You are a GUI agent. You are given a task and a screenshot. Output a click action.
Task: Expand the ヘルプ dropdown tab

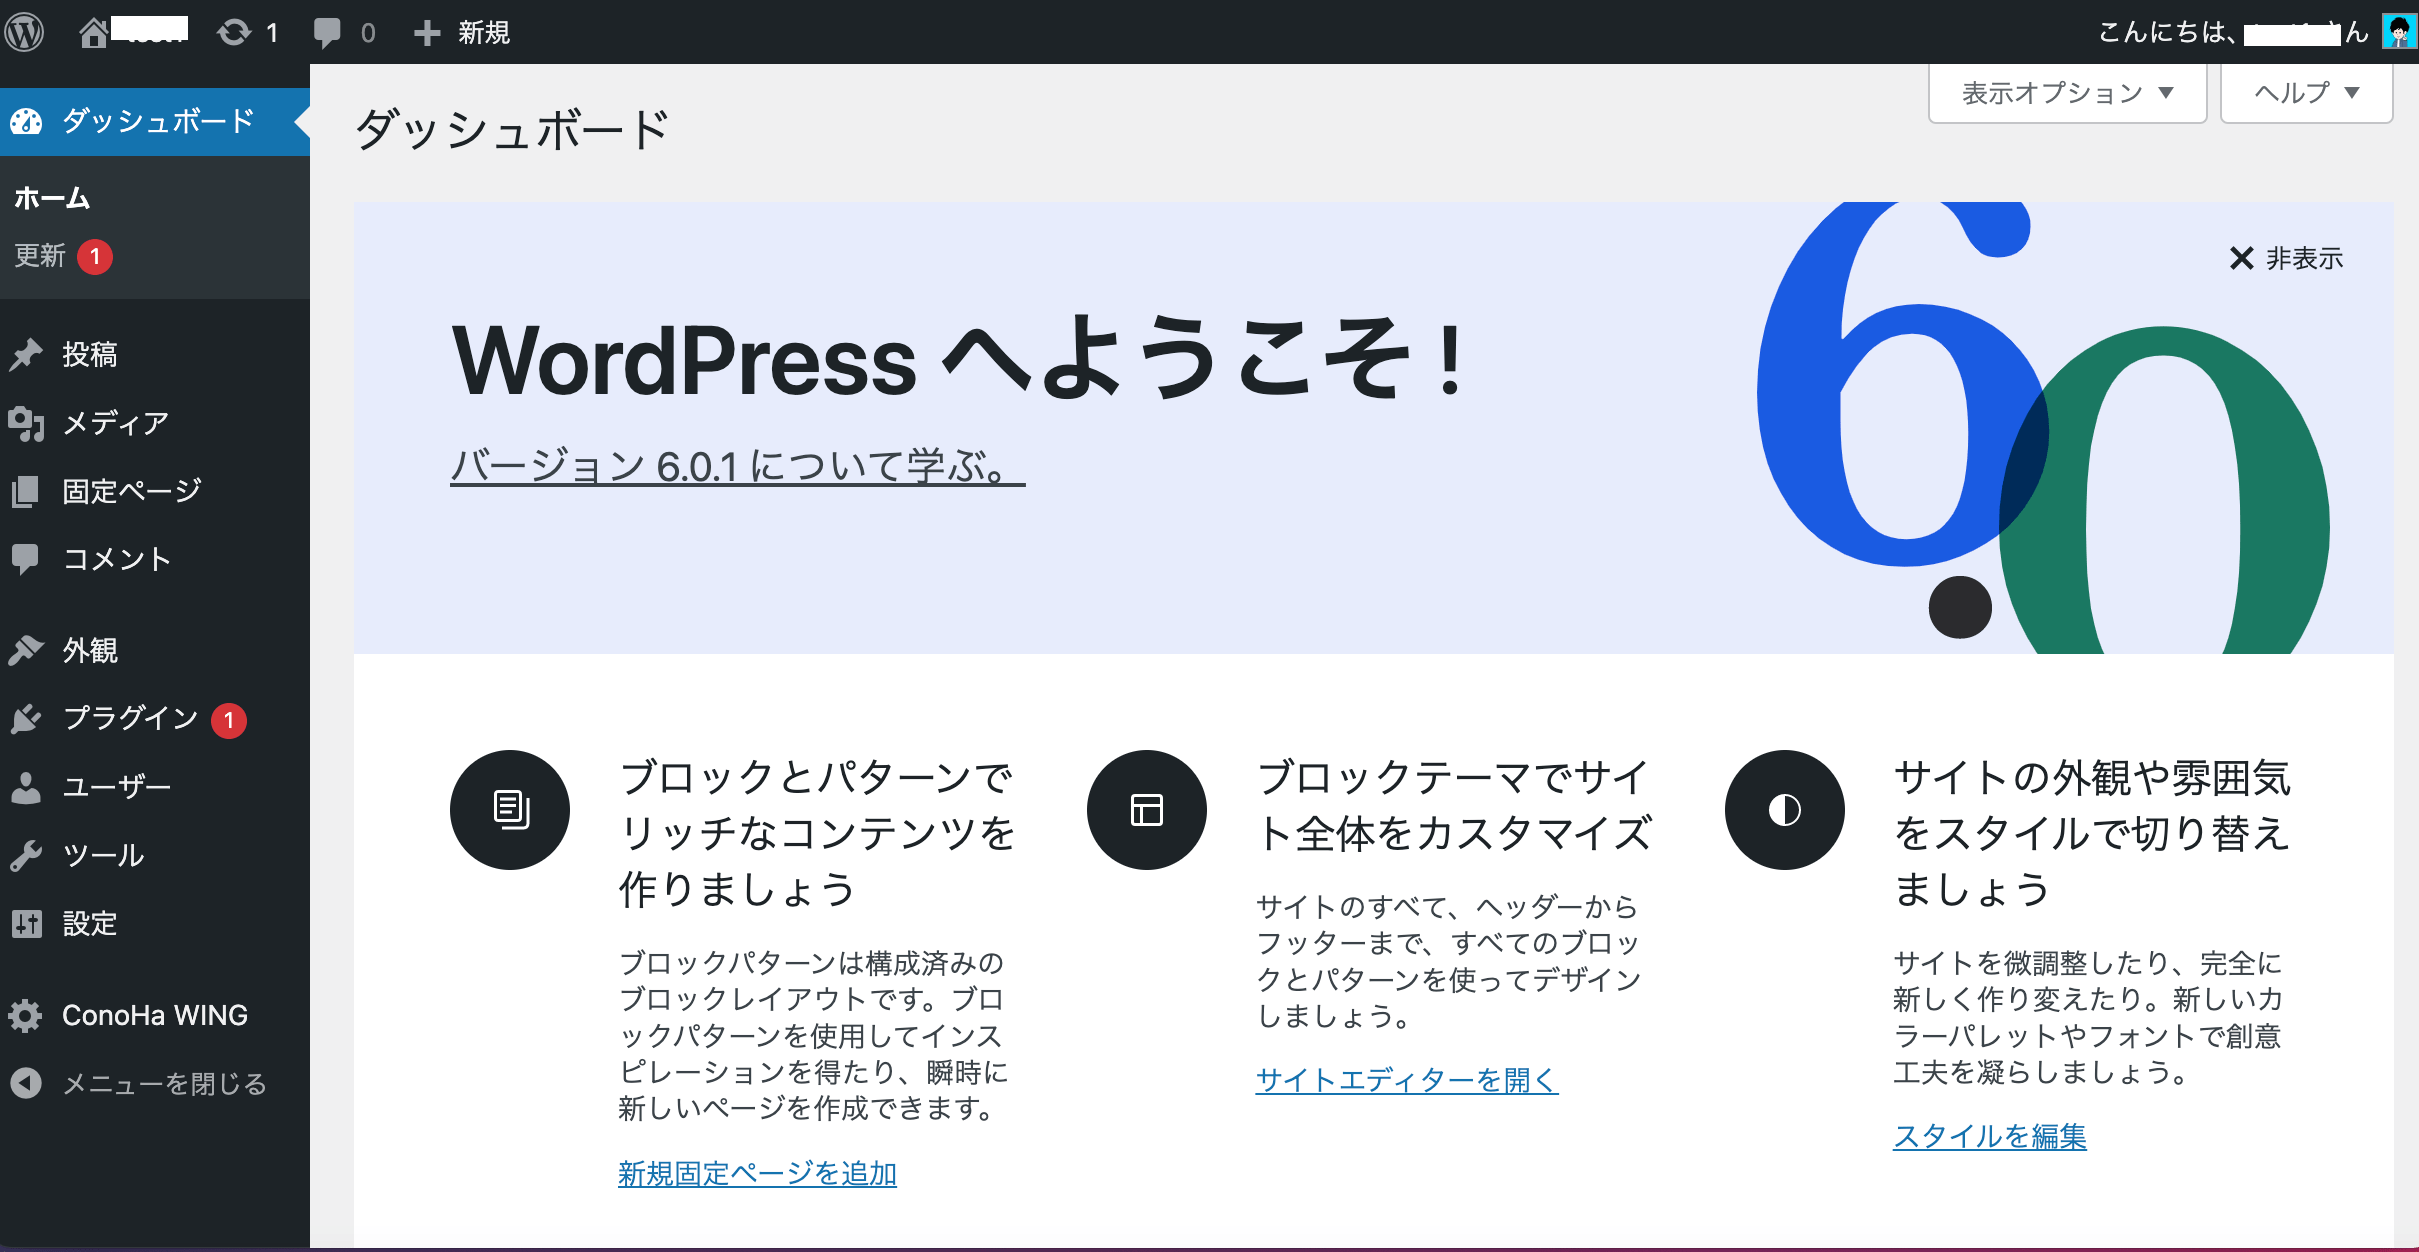[x=2306, y=93]
